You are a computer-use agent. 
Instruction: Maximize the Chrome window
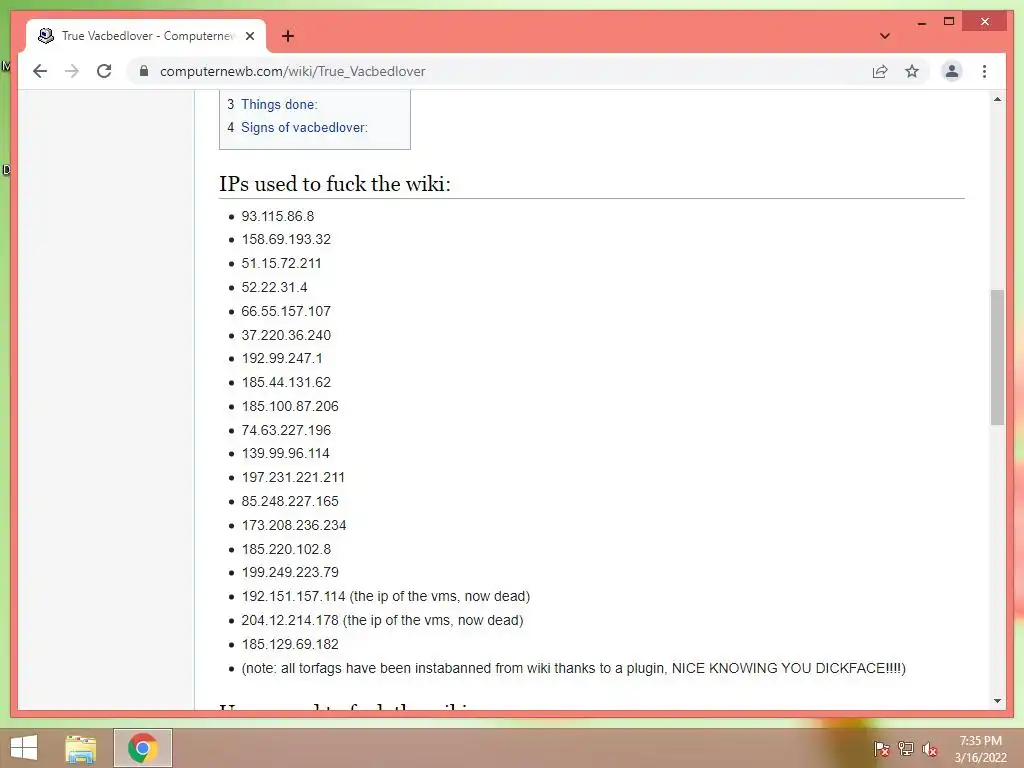pos(949,22)
